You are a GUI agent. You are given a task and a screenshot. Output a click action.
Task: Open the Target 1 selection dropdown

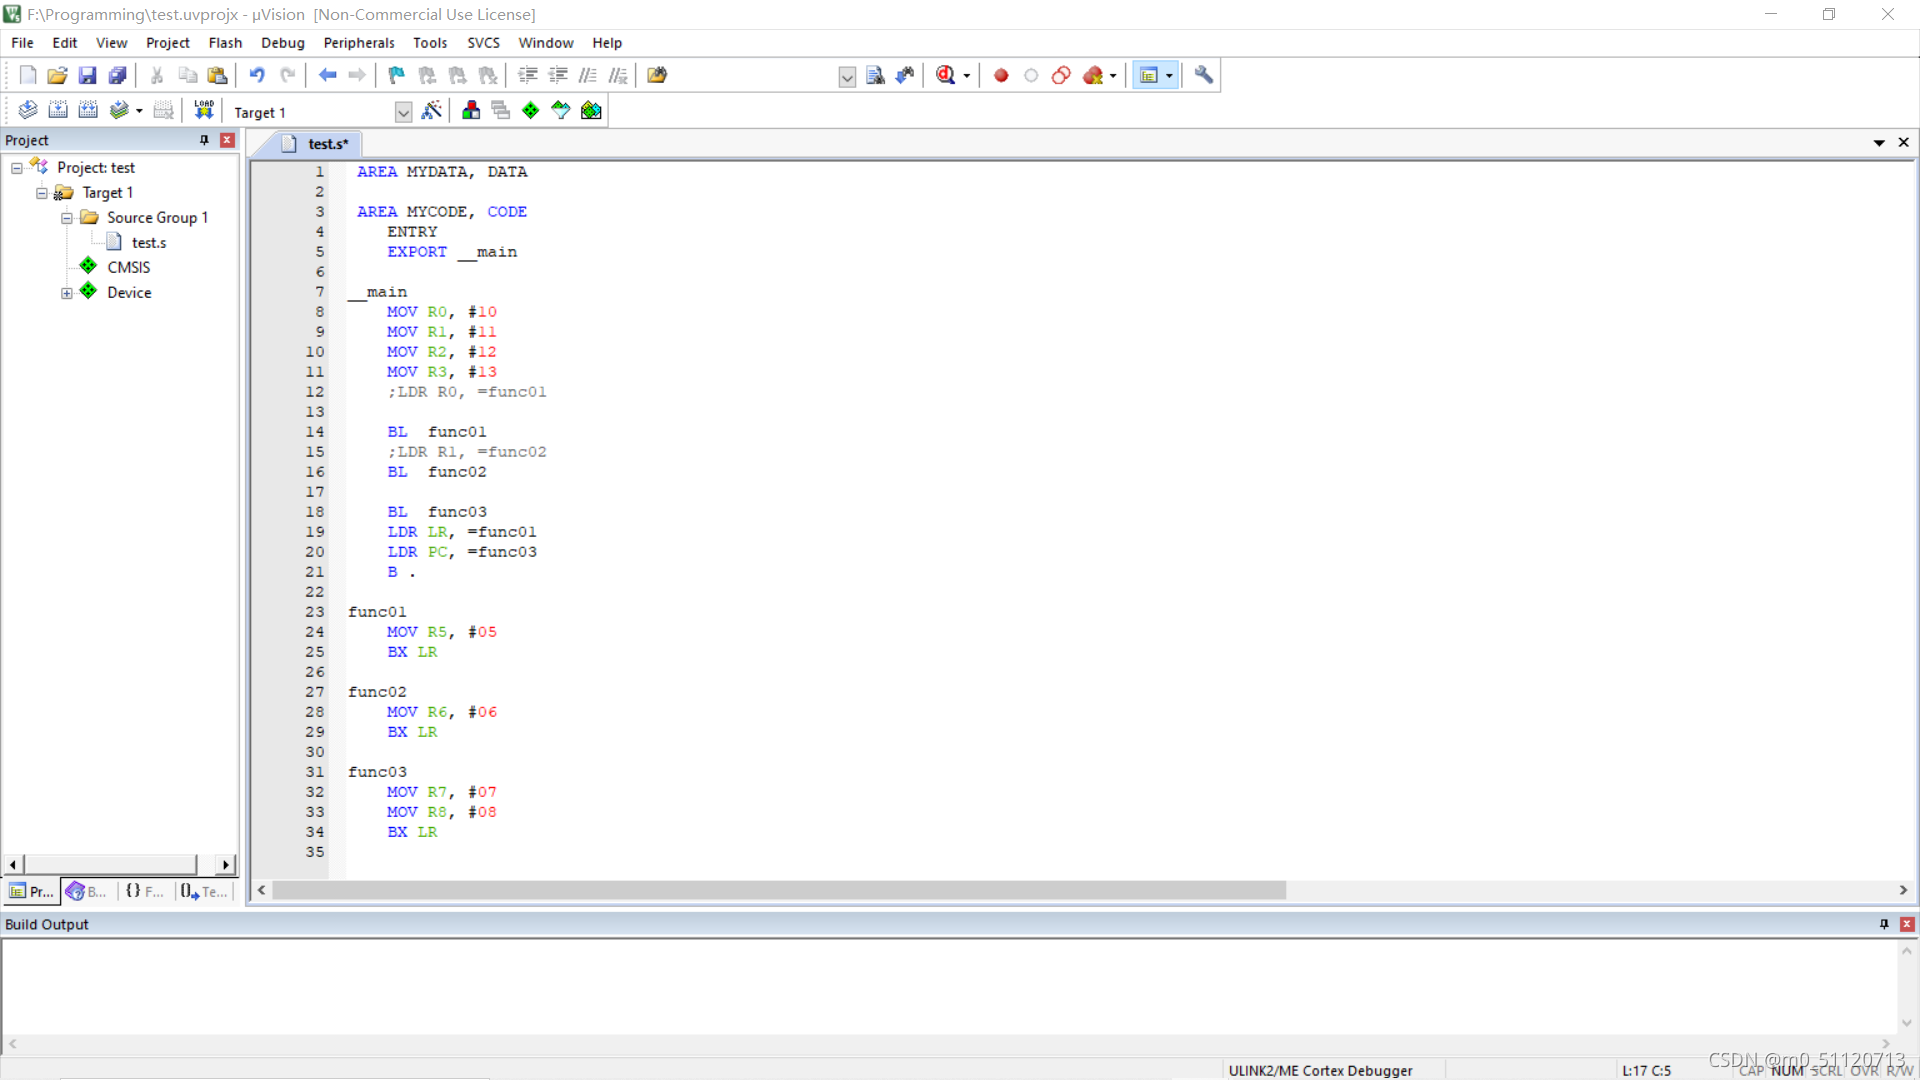pyautogui.click(x=403, y=112)
